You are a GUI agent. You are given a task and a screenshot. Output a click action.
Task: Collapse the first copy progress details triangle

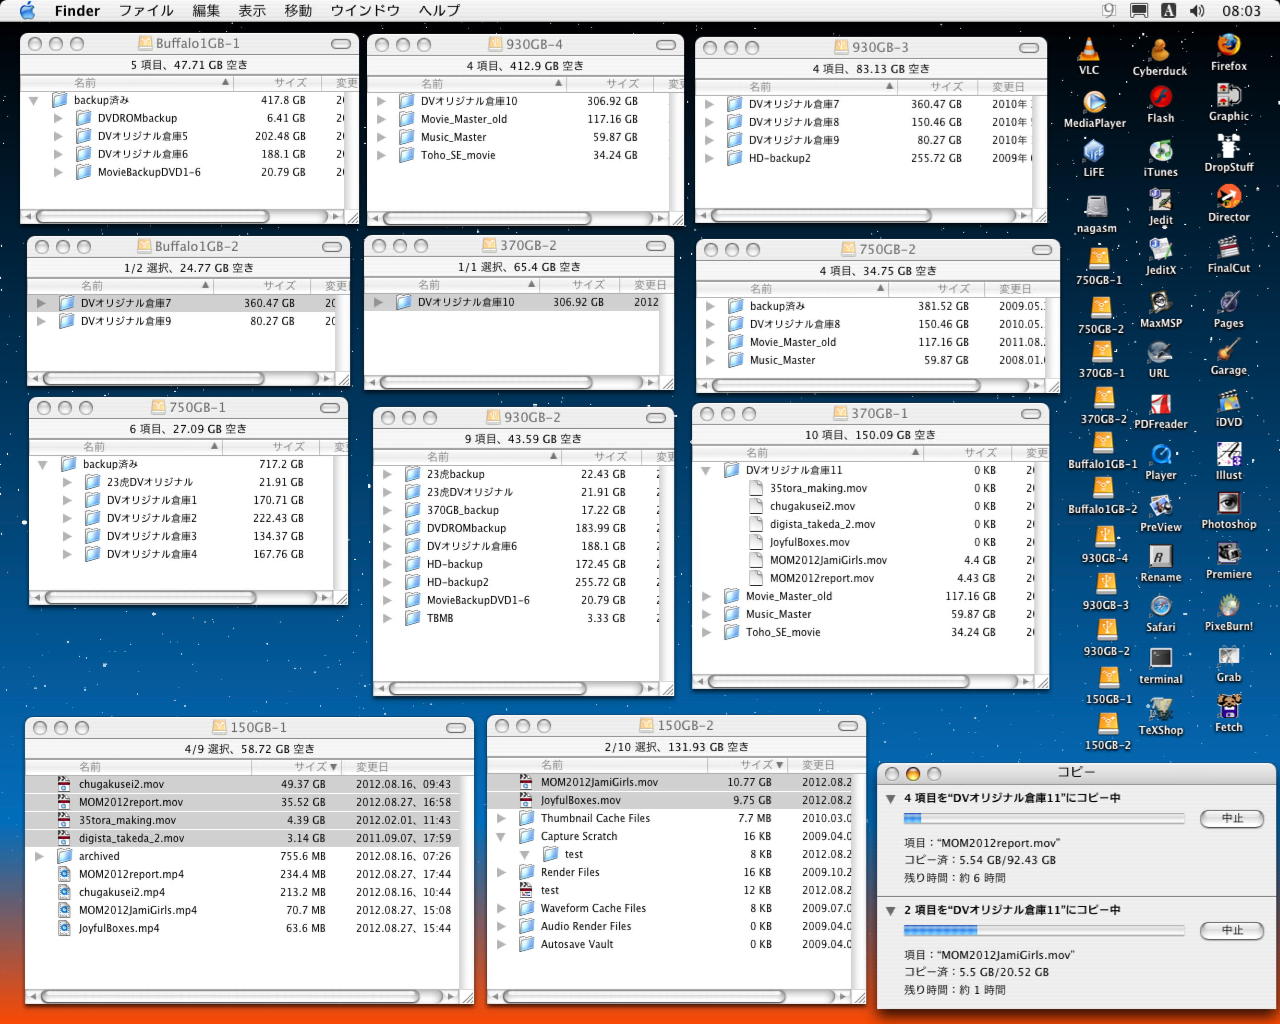891,799
